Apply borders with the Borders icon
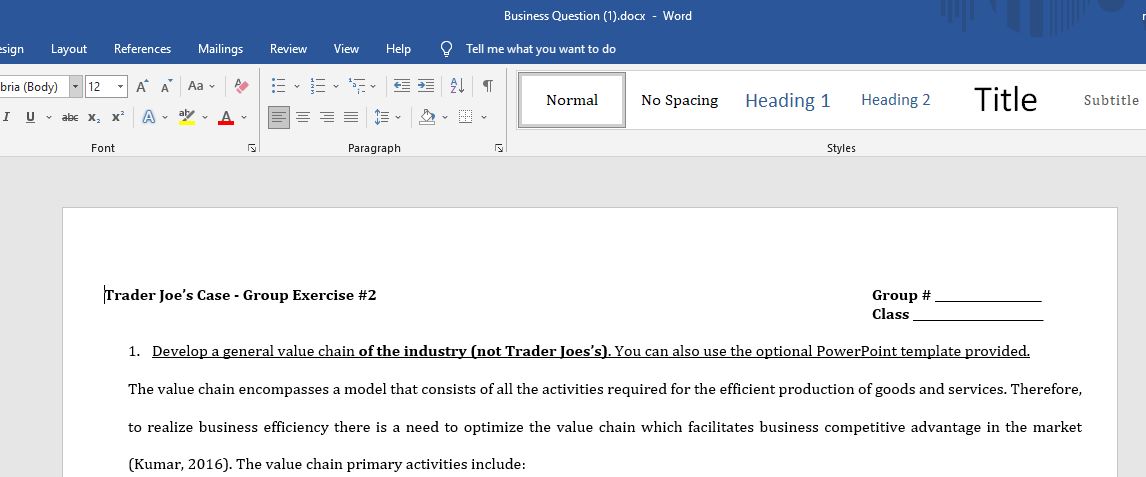The height and width of the screenshot is (477, 1146). [x=466, y=117]
